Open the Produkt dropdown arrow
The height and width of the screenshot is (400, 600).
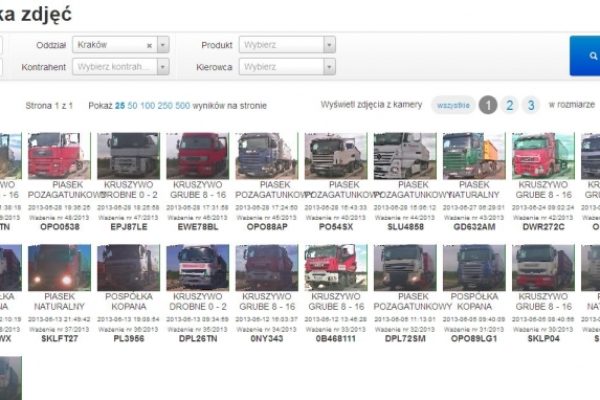(x=329, y=45)
